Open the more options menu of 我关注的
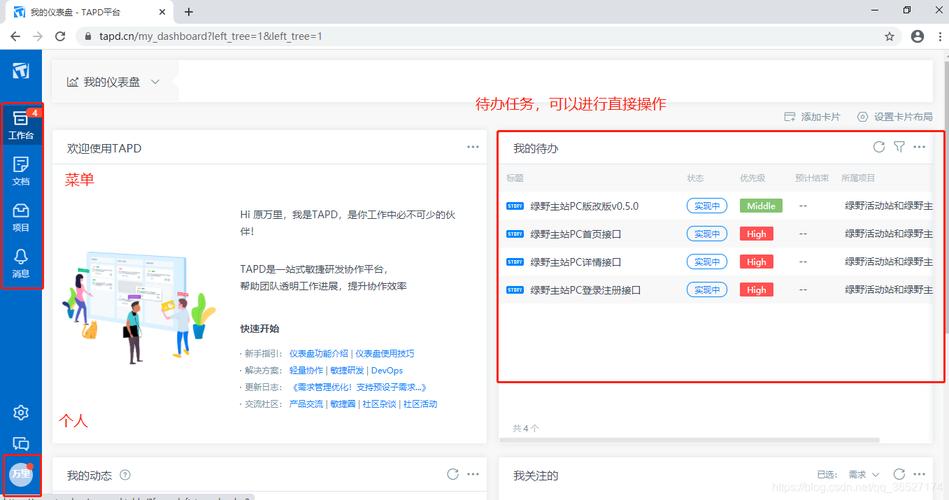Image resolution: width=949 pixels, height=500 pixels. [x=919, y=475]
